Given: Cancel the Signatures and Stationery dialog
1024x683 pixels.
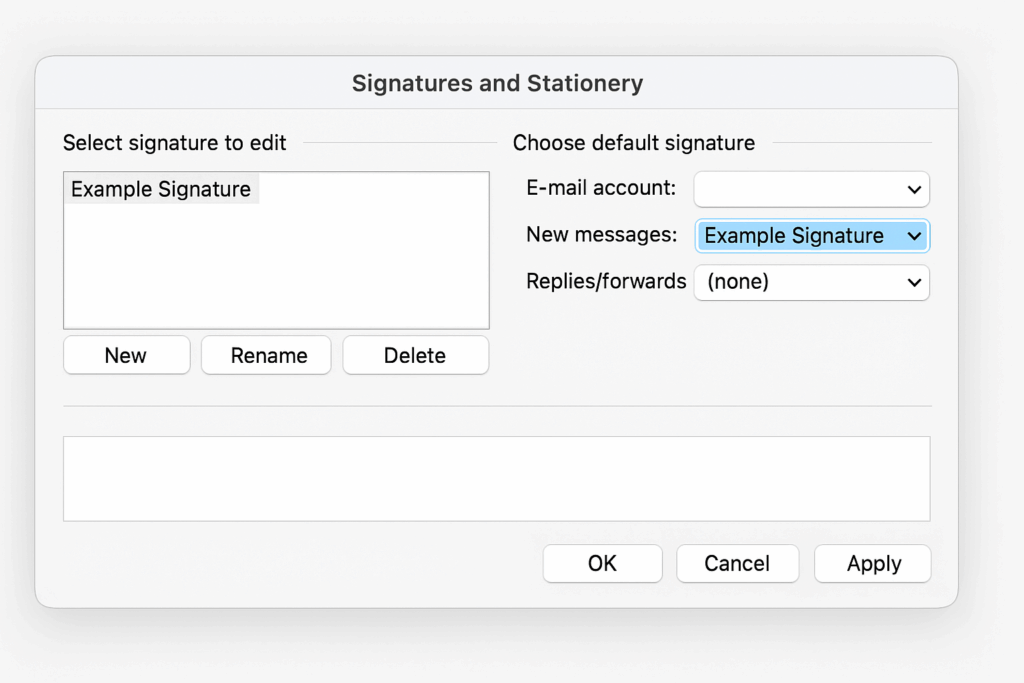Looking at the screenshot, I should pos(737,563).
